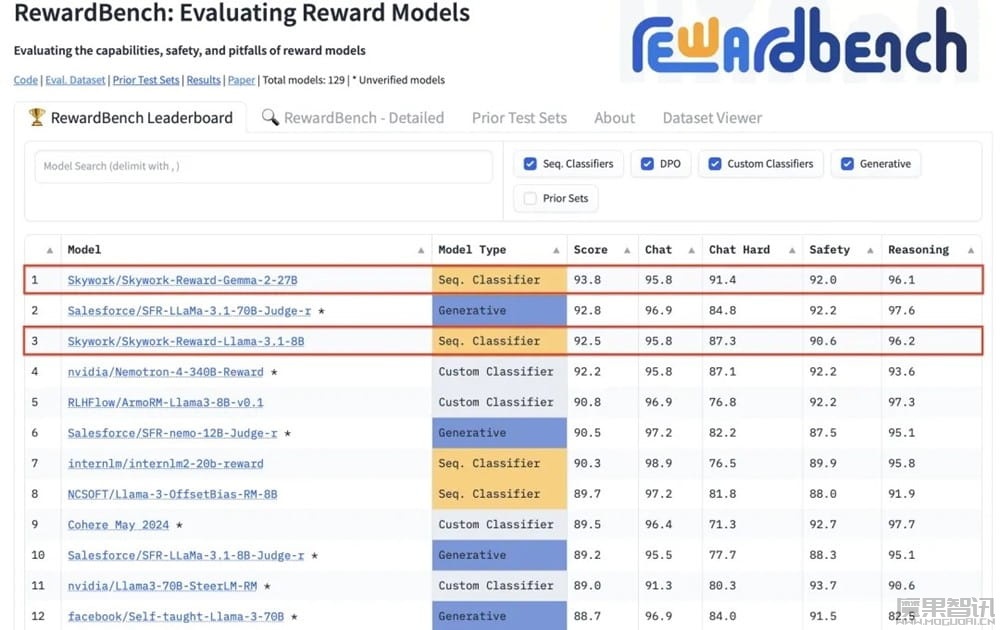This screenshot has width=1000, height=630.
Task: Sort by the rank column arrow
Action: pos(49,251)
